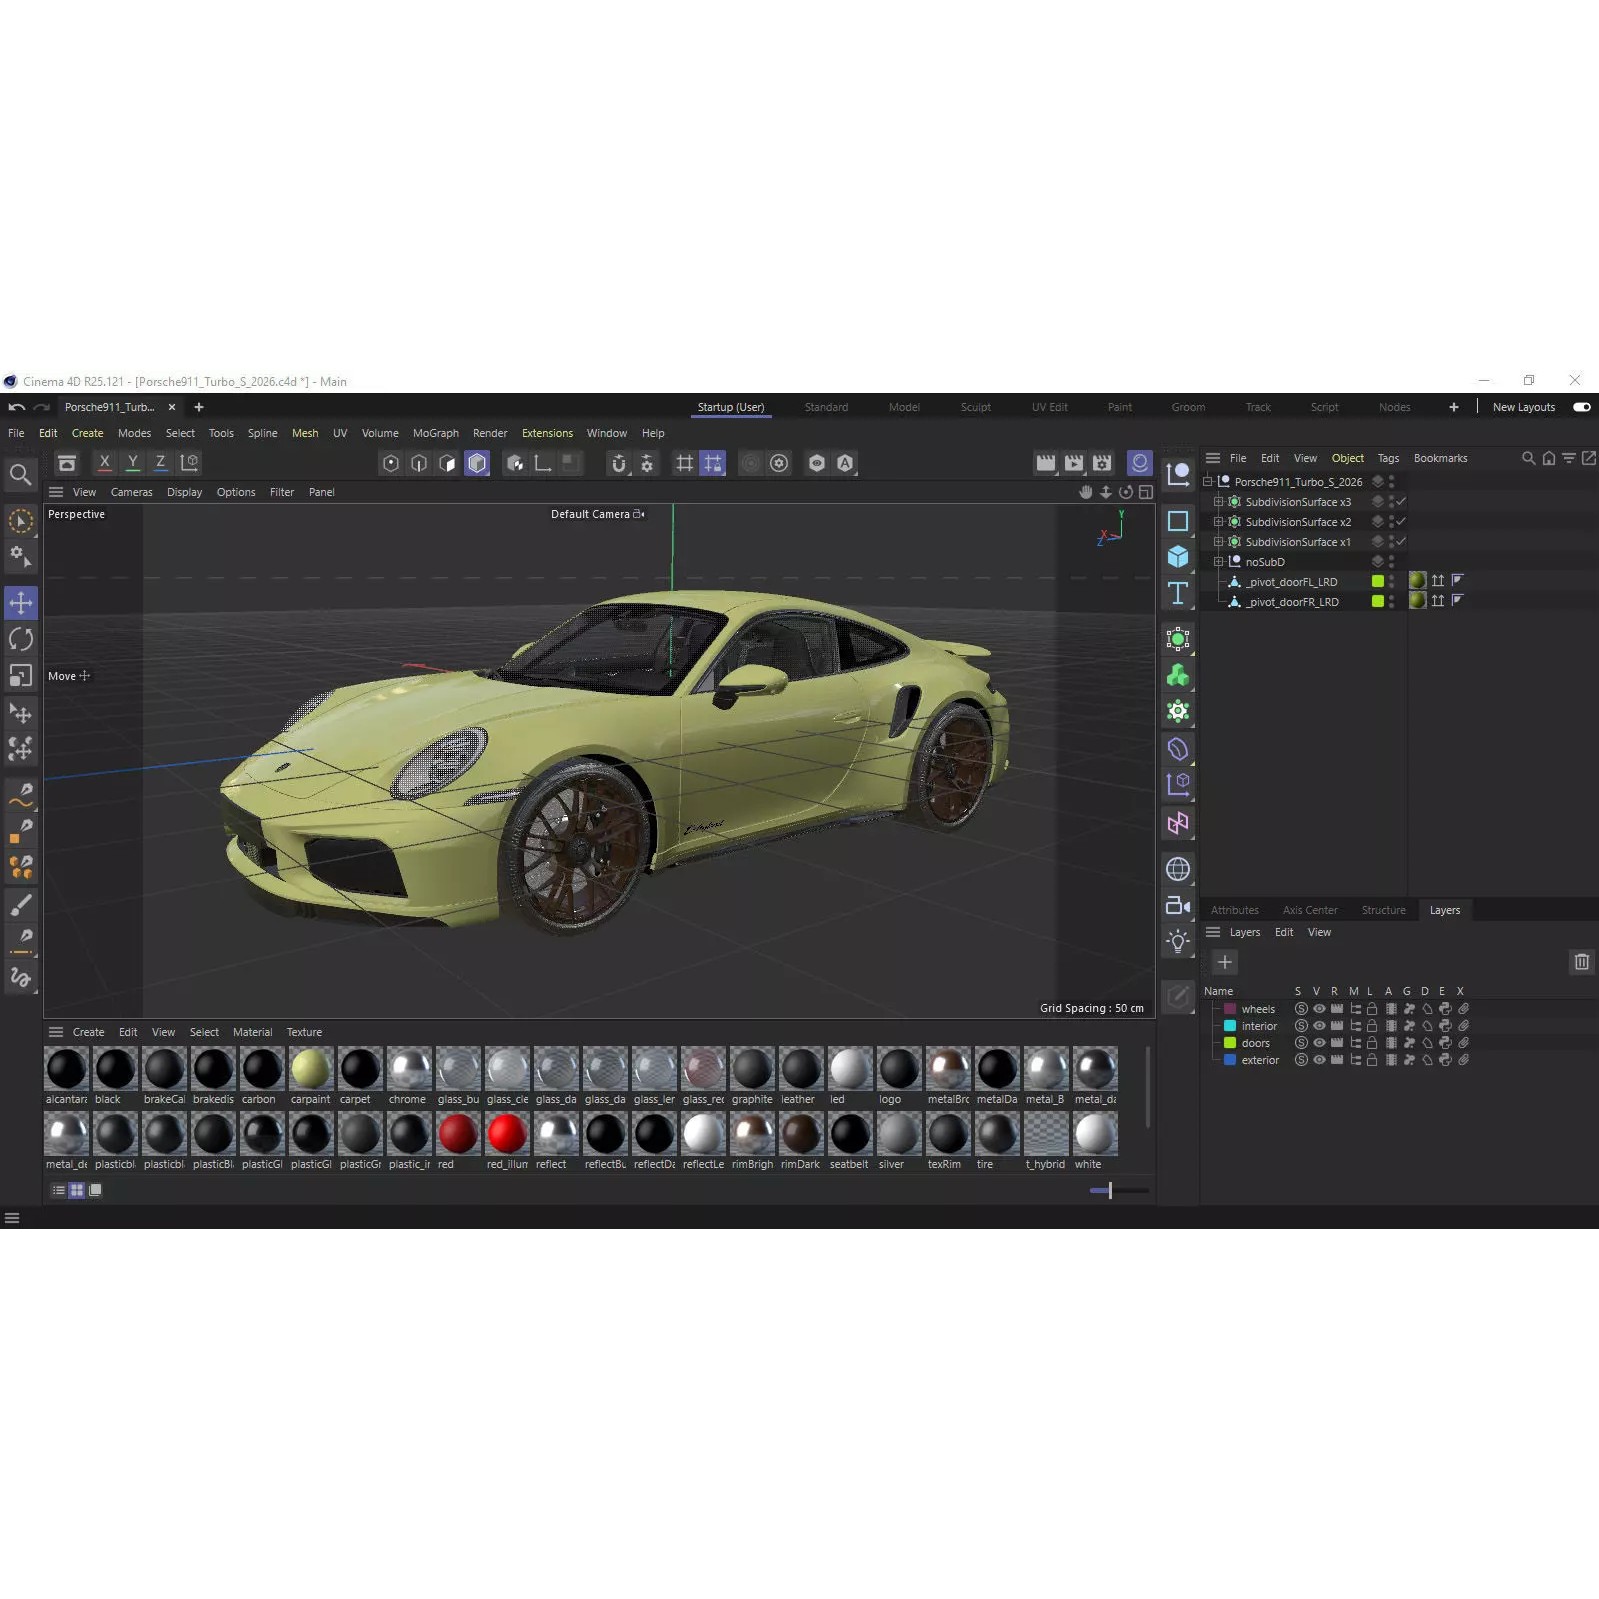
Task: Select the red_illum material
Action: pos(507,1134)
